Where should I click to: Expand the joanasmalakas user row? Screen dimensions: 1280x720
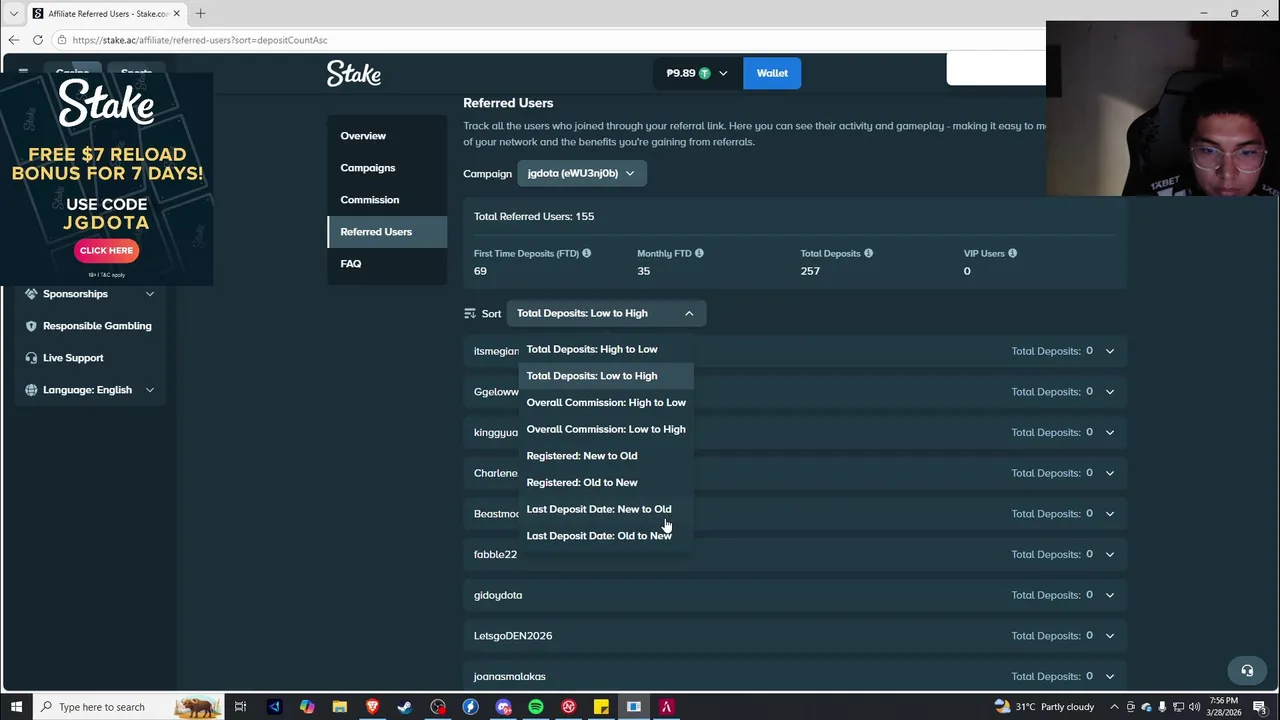click(x=1110, y=676)
